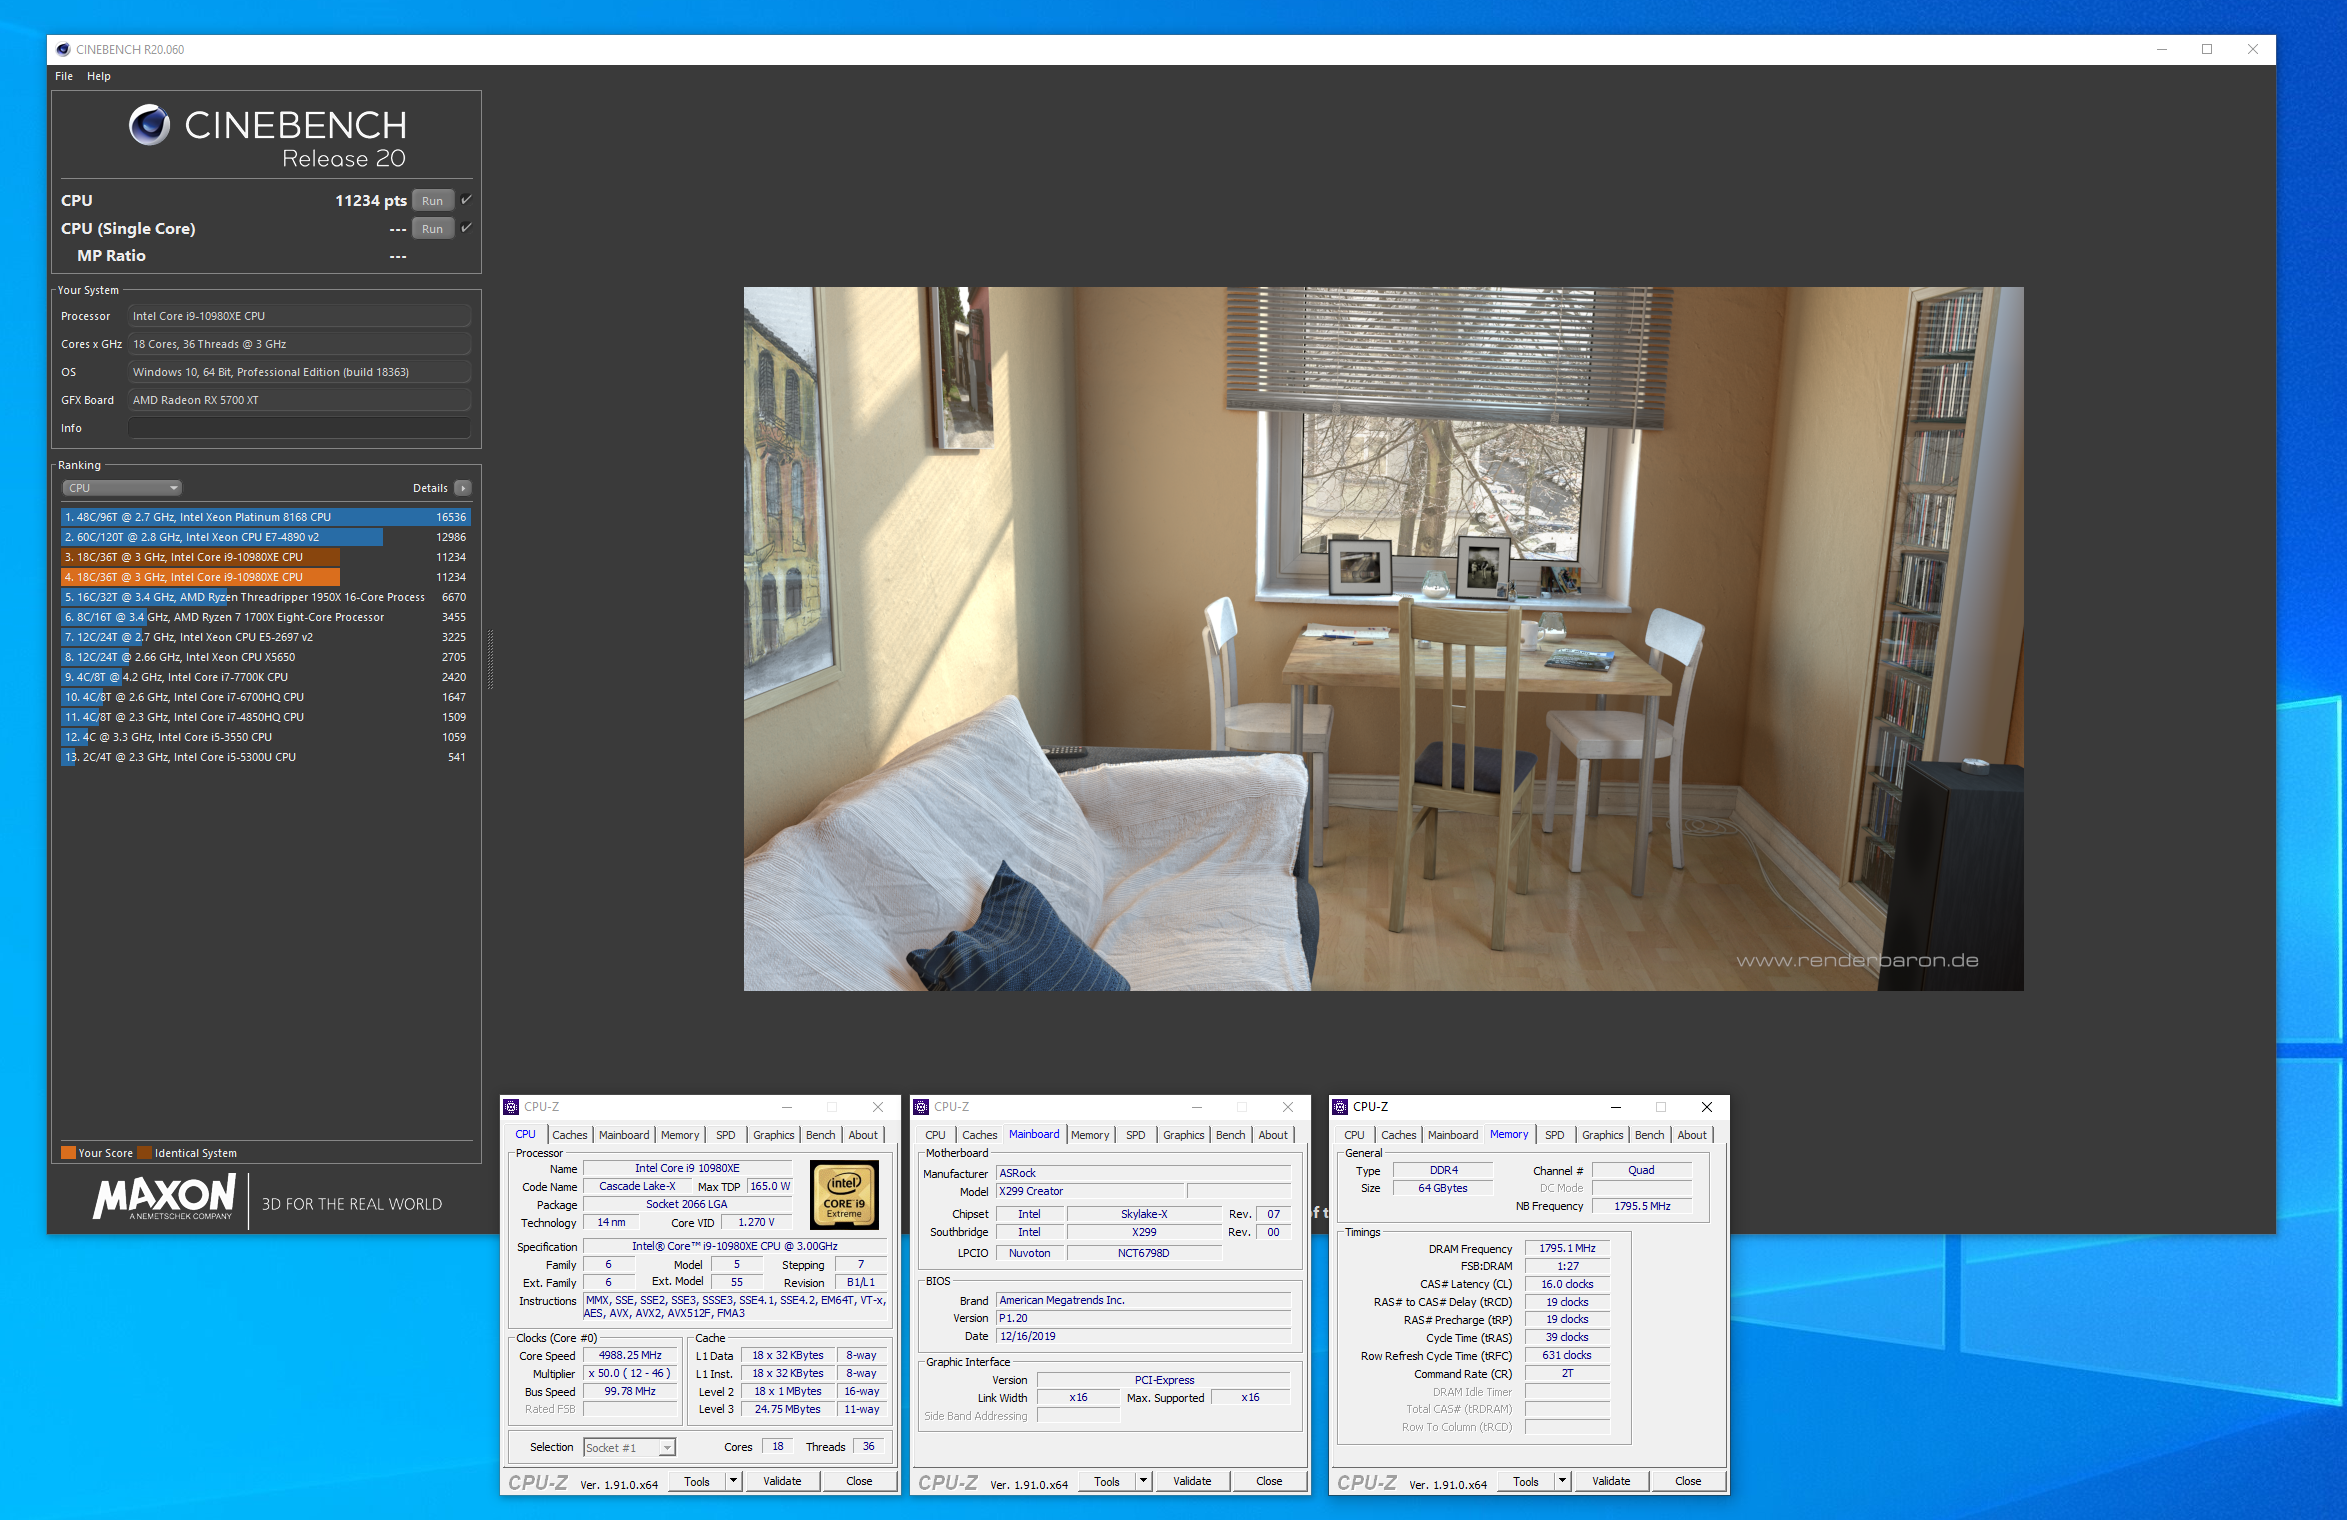Image resolution: width=2347 pixels, height=1520 pixels.
Task: Click the brown Identical System legend swatch
Action: (x=144, y=1153)
